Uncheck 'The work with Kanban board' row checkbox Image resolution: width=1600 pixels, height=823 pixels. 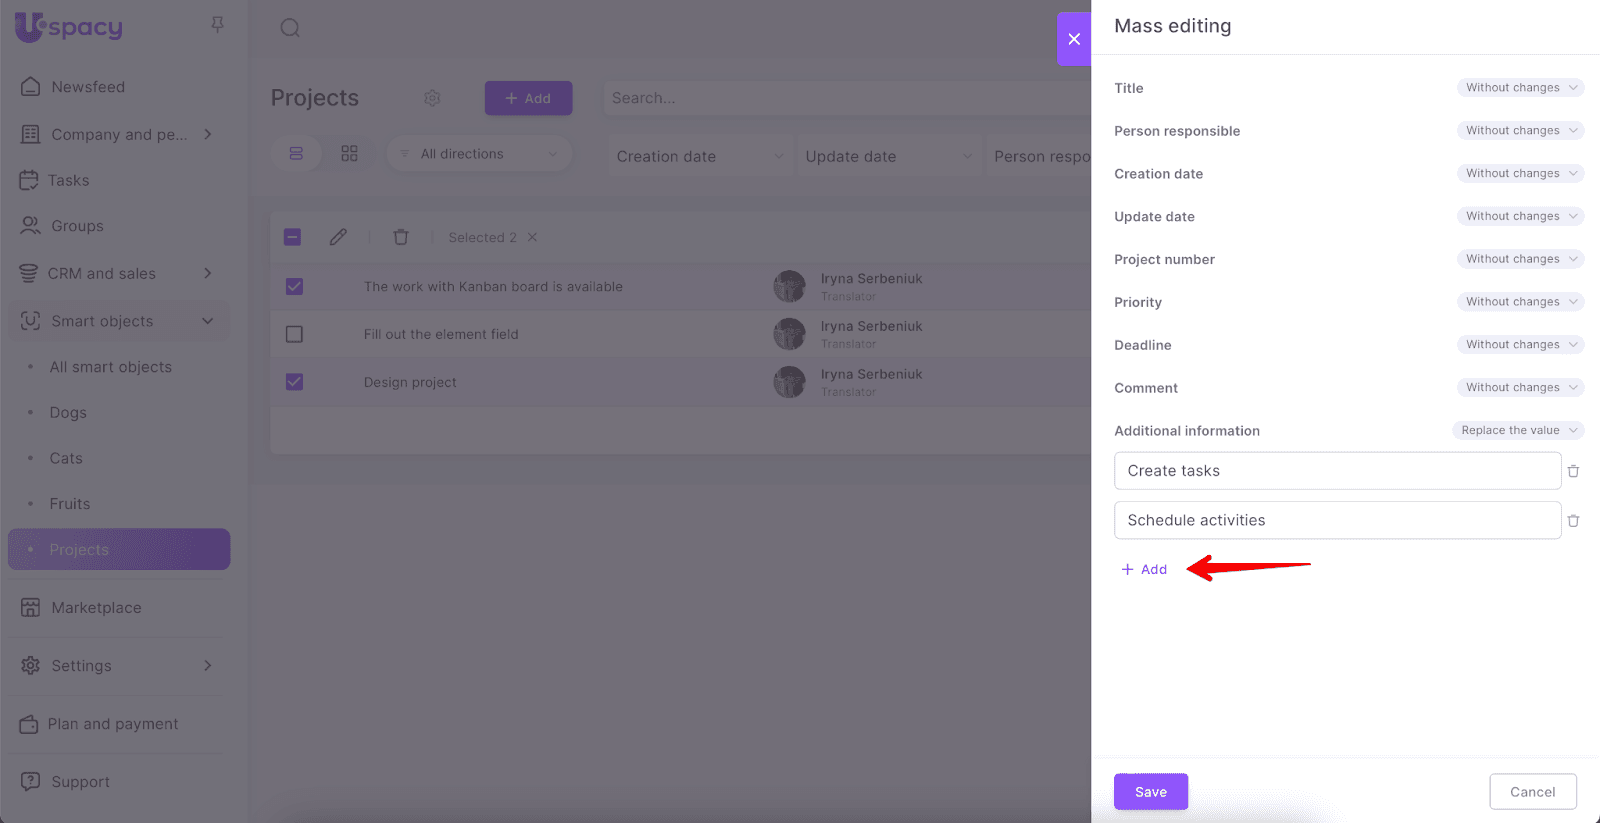point(294,287)
